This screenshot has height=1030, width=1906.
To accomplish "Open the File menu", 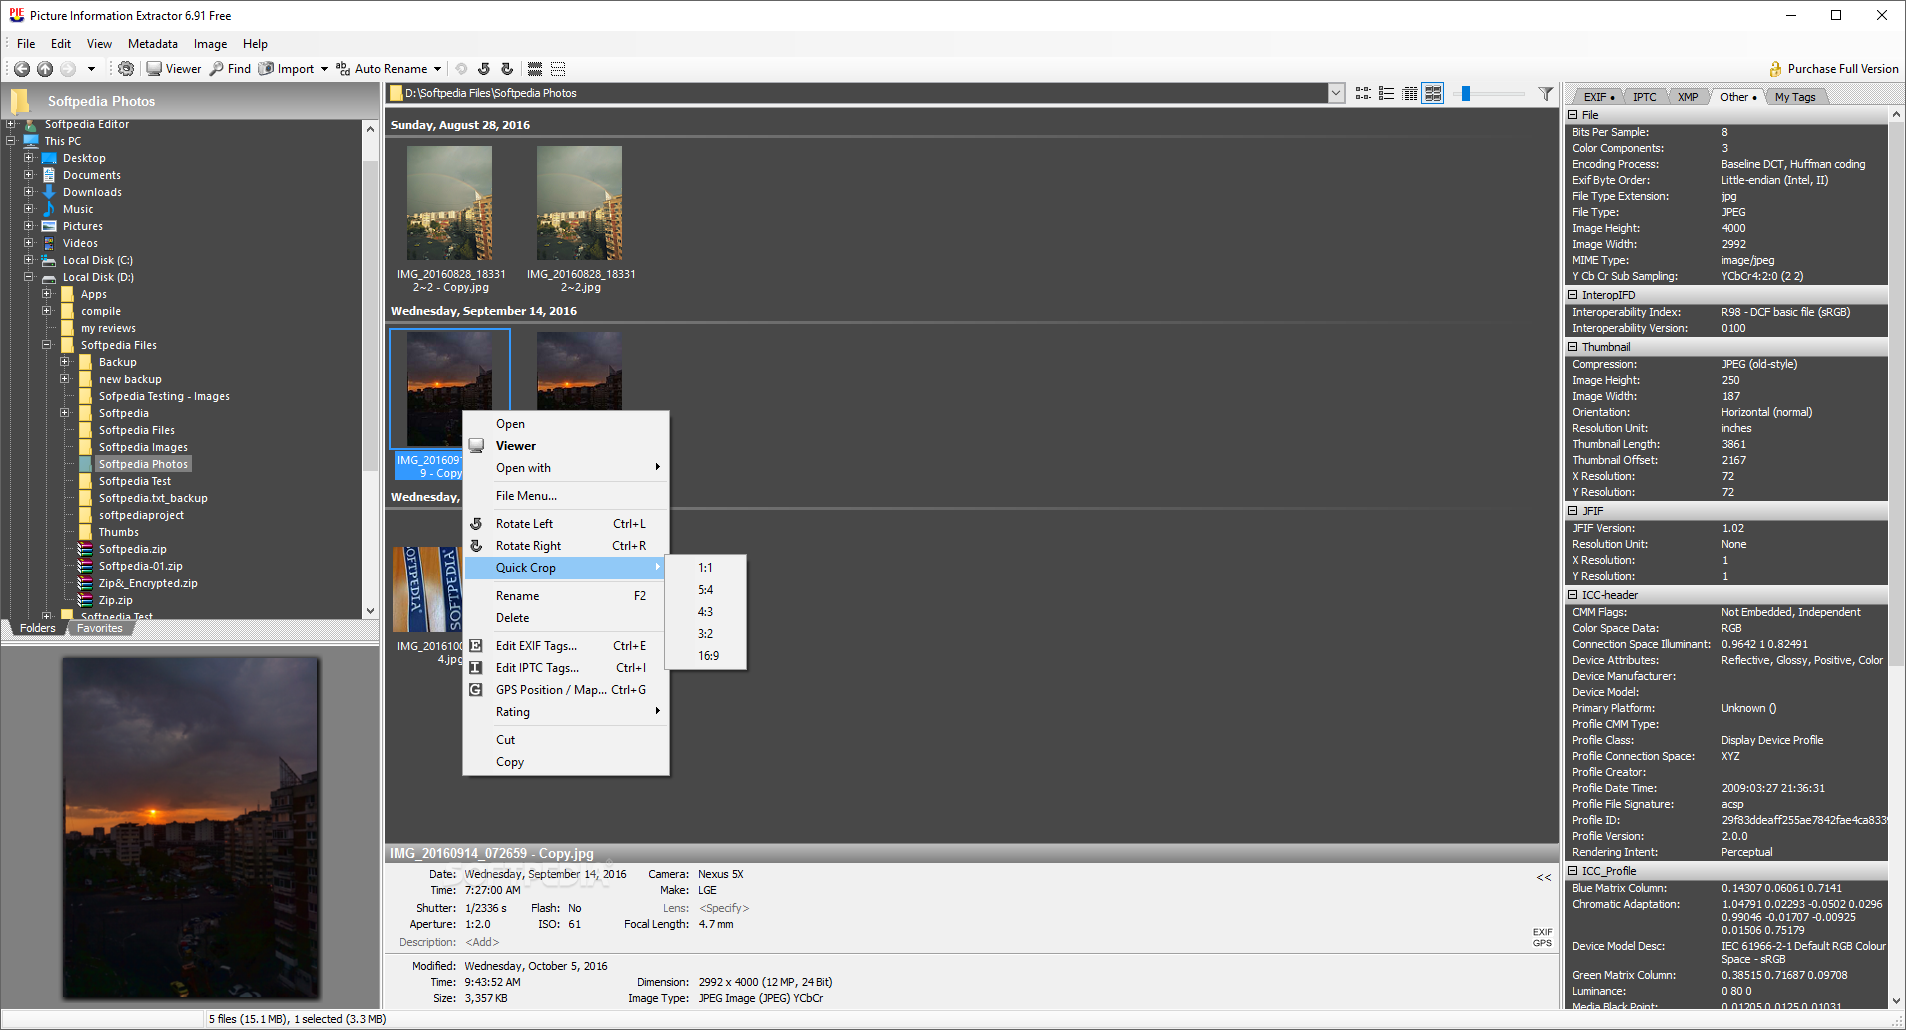I will point(26,44).
